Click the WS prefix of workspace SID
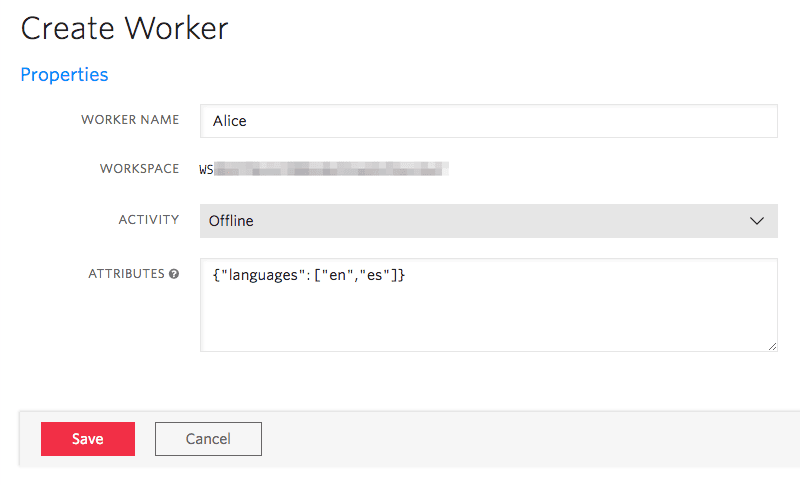This screenshot has width=800, height=485. pos(206,169)
